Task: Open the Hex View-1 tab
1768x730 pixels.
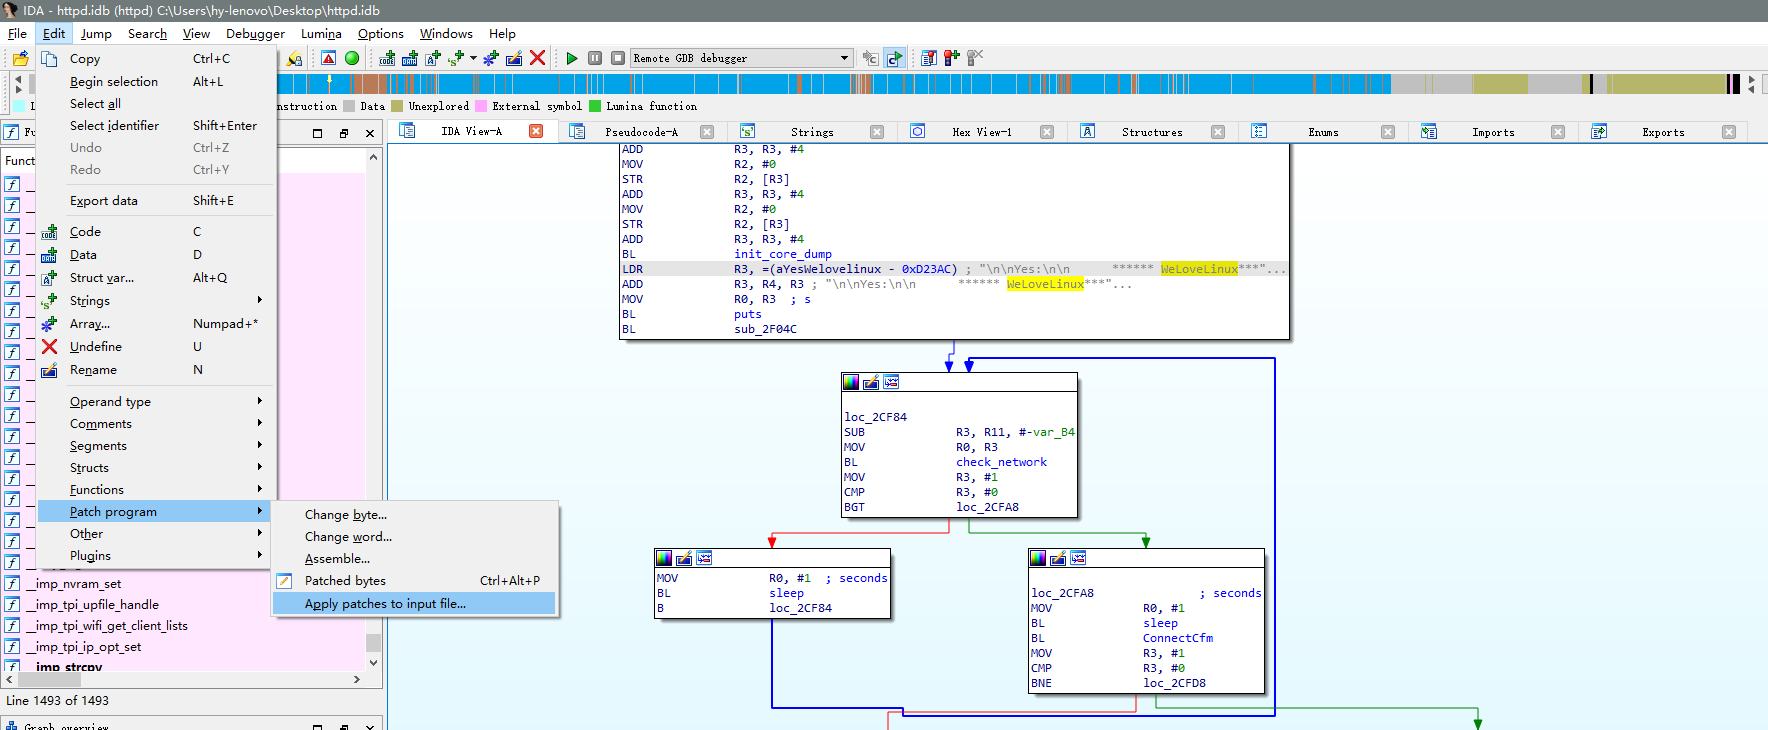Action: click(981, 132)
